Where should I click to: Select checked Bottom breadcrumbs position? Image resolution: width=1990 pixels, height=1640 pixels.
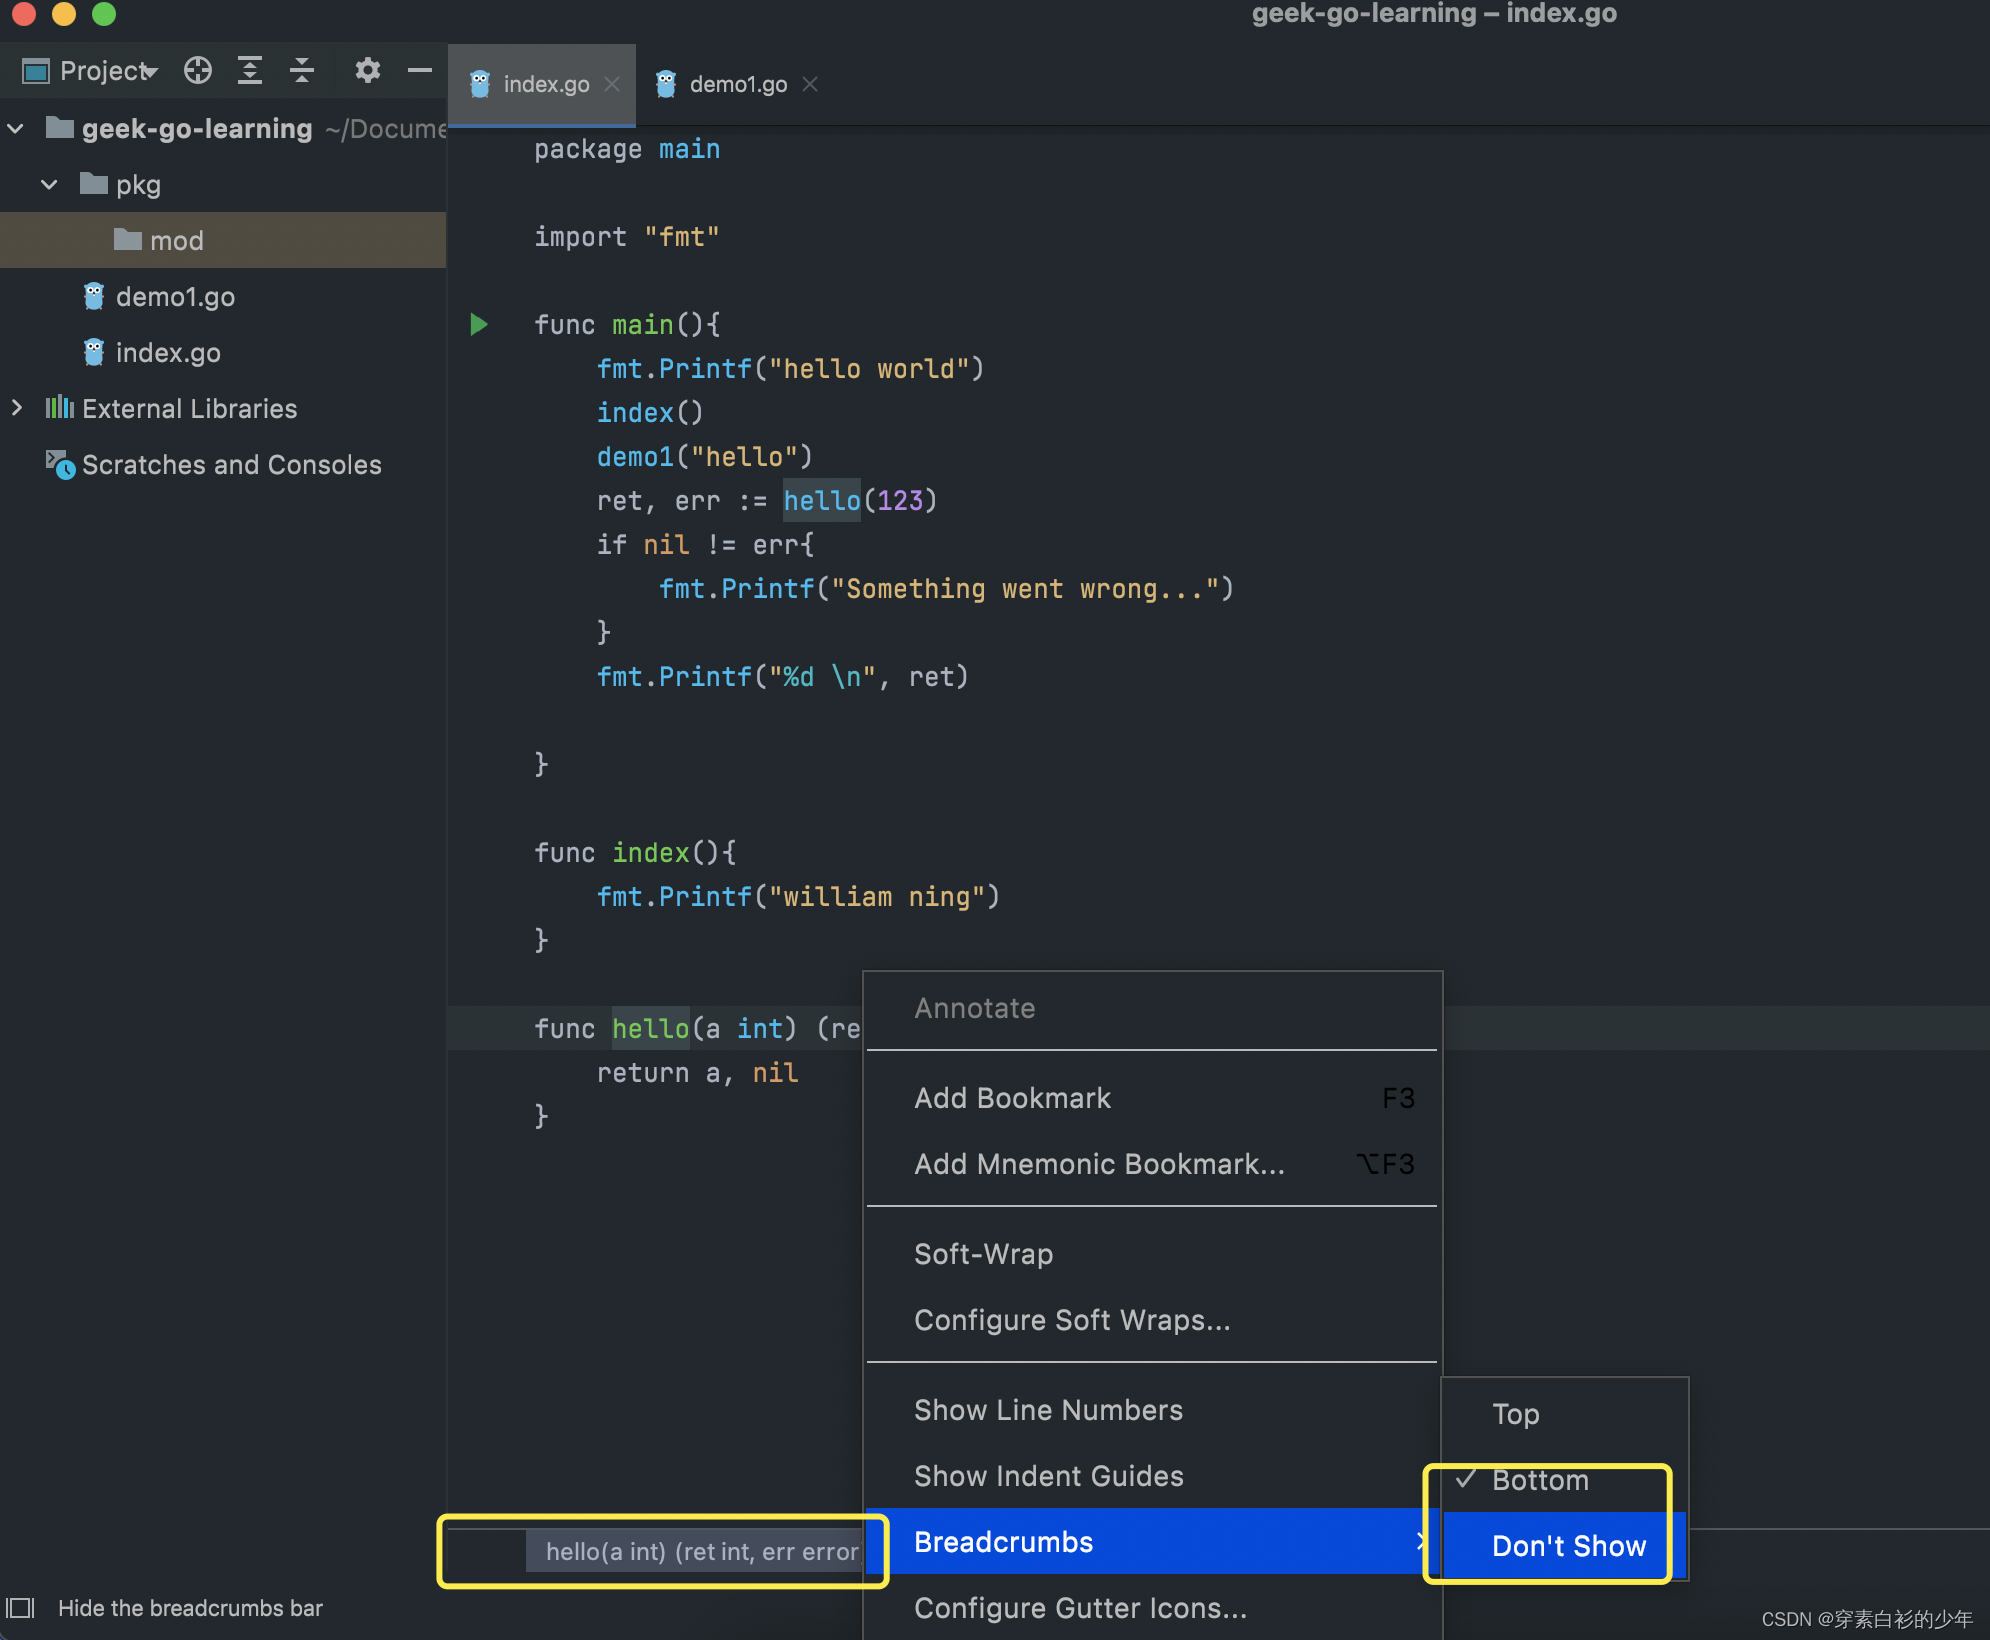(1540, 1480)
